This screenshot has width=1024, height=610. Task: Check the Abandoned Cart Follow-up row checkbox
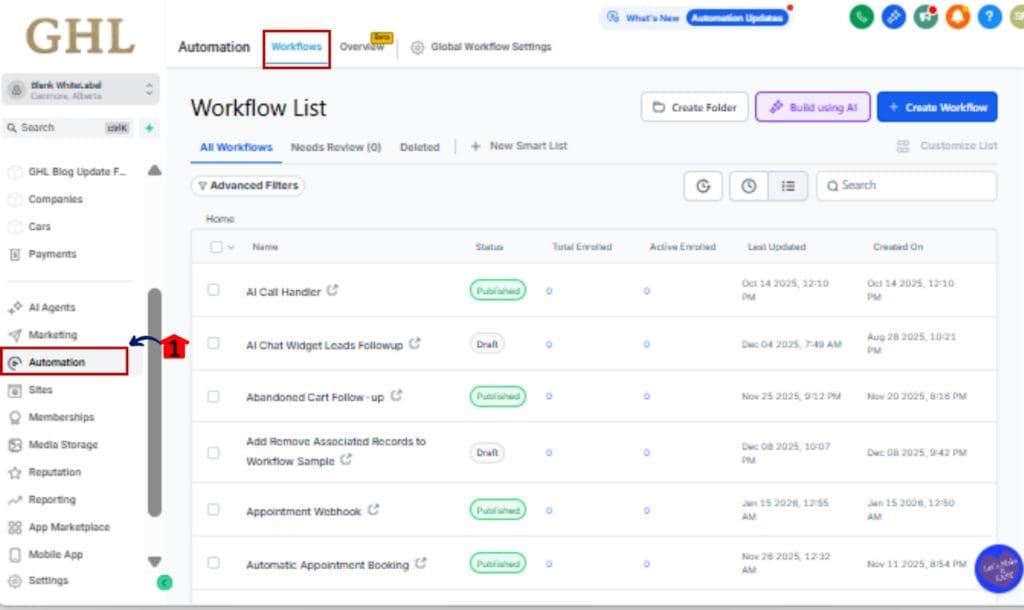pyautogui.click(x=212, y=396)
